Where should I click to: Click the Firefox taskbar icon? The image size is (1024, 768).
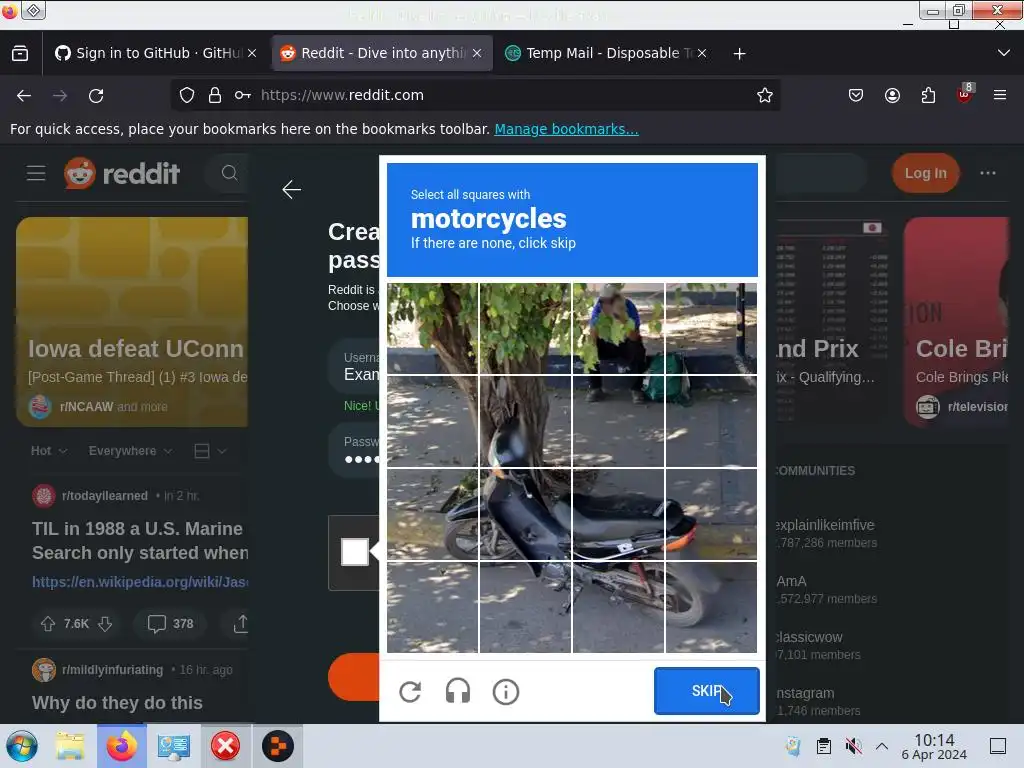coord(122,746)
